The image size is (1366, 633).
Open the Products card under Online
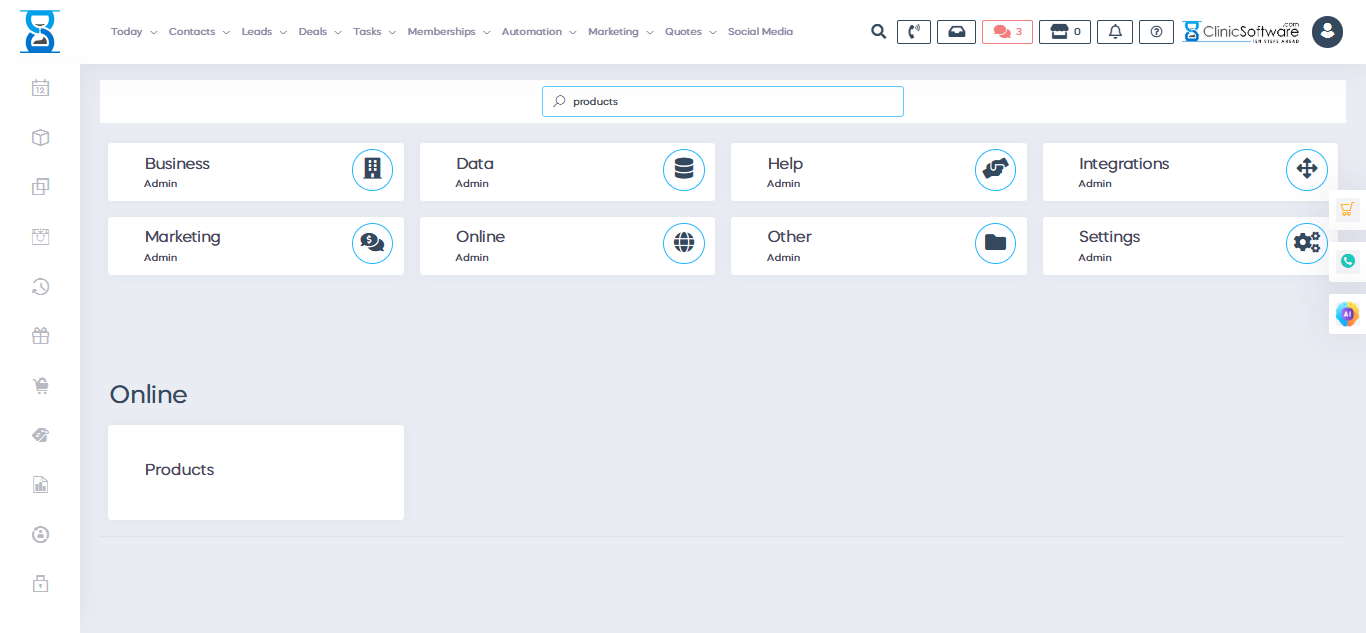pos(255,471)
